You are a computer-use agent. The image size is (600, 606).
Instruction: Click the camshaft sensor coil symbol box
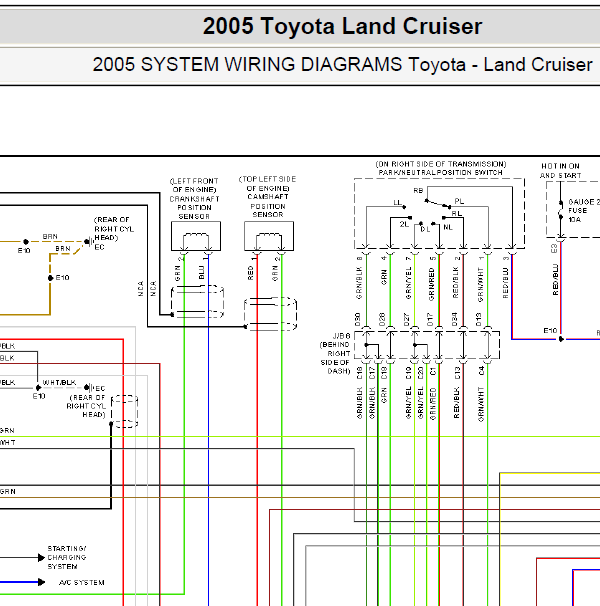[x=269, y=236]
